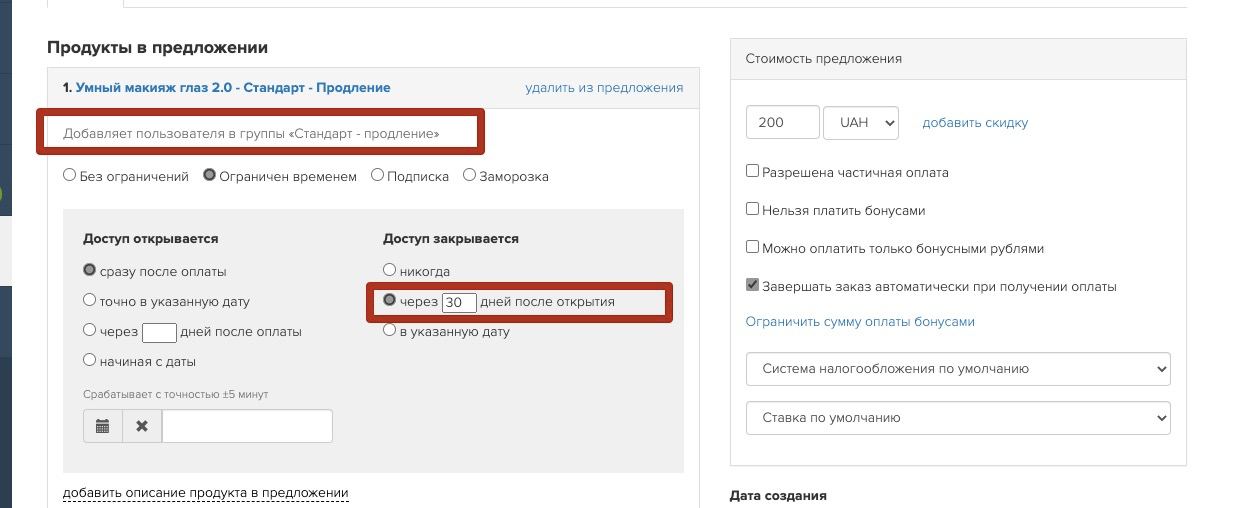Click "добавить описание продукта в предложении"
This screenshot has width=1247, height=508.
[x=205, y=493]
